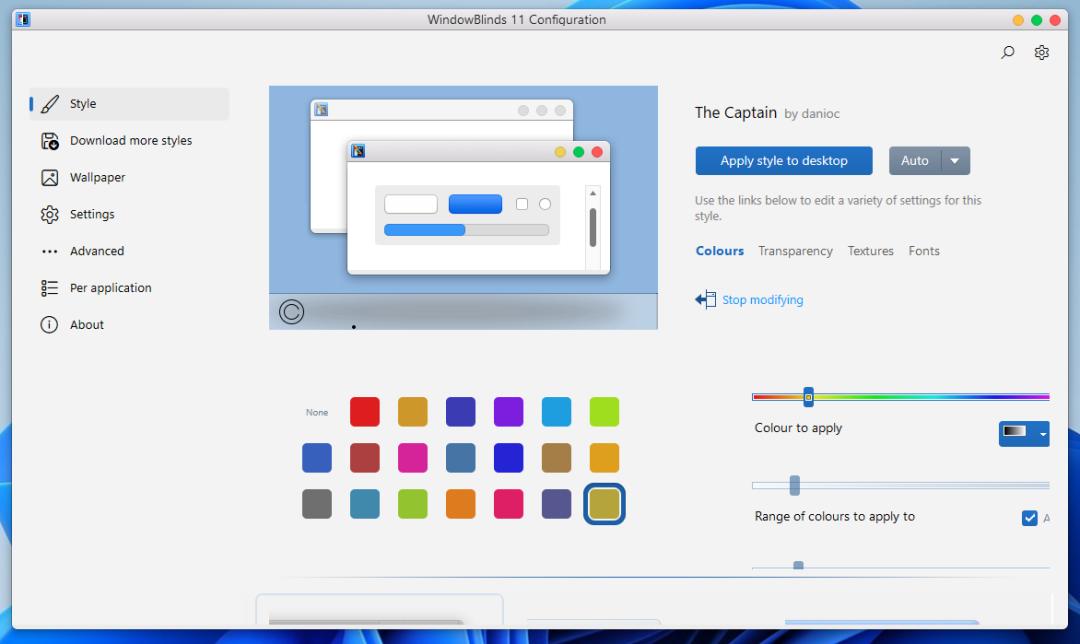Click the Style paintbrush icon in sidebar

coord(50,104)
